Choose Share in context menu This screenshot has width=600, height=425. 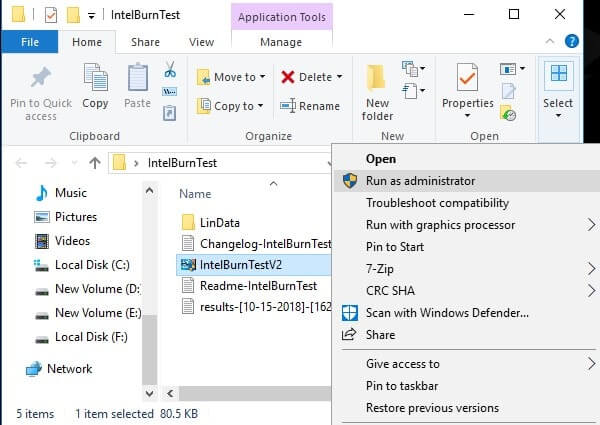click(467, 335)
